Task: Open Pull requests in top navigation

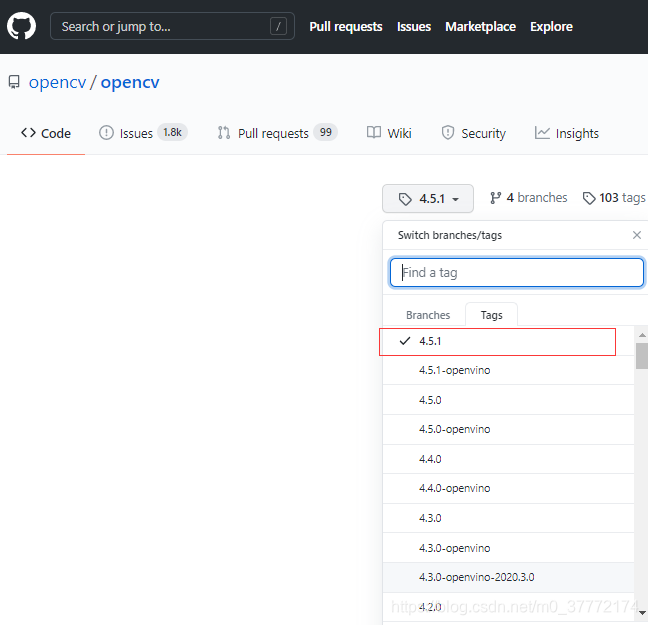Action: pyautogui.click(x=345, y=26)
